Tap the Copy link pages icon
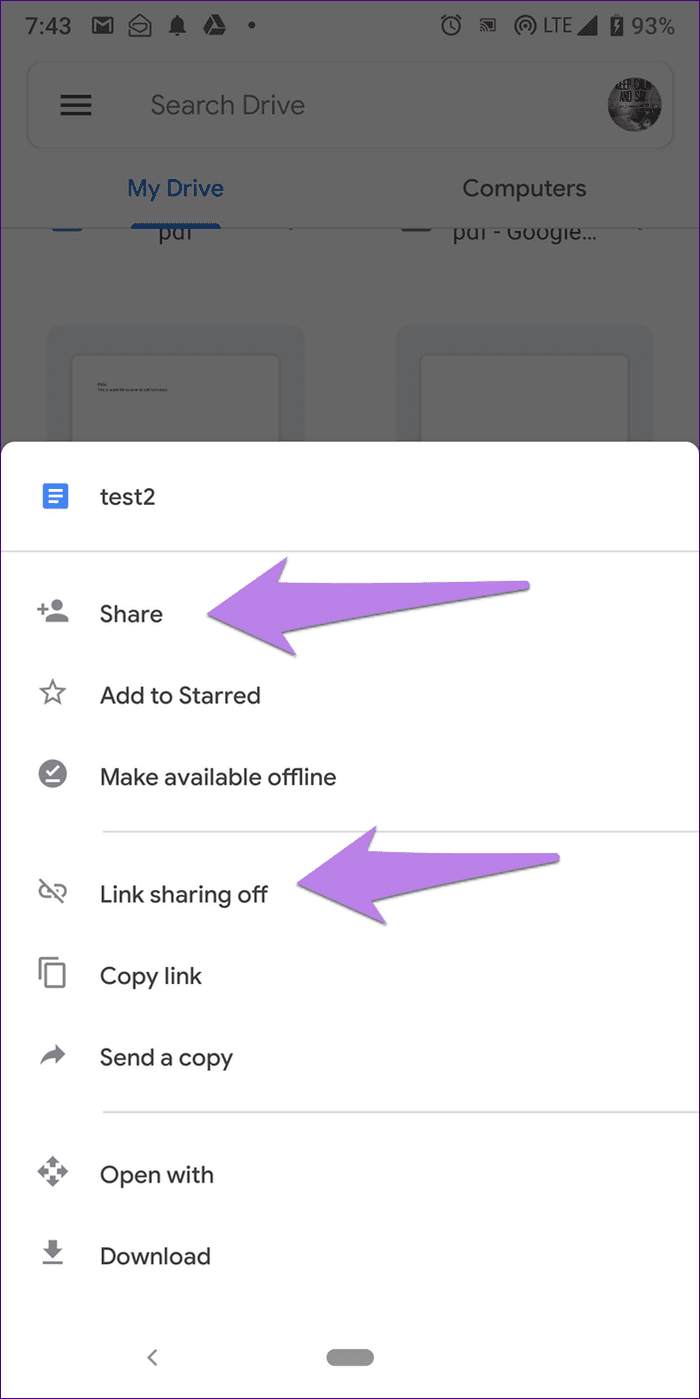This screenshot has width=700, height=1399. (x=52, y=974)
